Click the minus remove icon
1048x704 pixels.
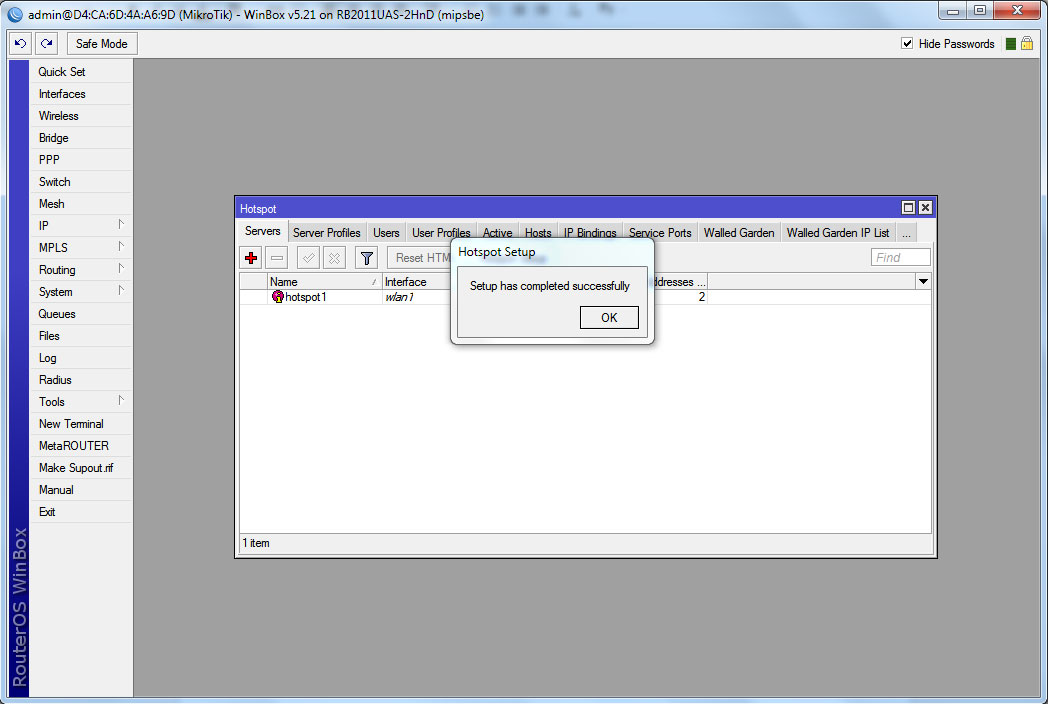(x=277, y=258)
